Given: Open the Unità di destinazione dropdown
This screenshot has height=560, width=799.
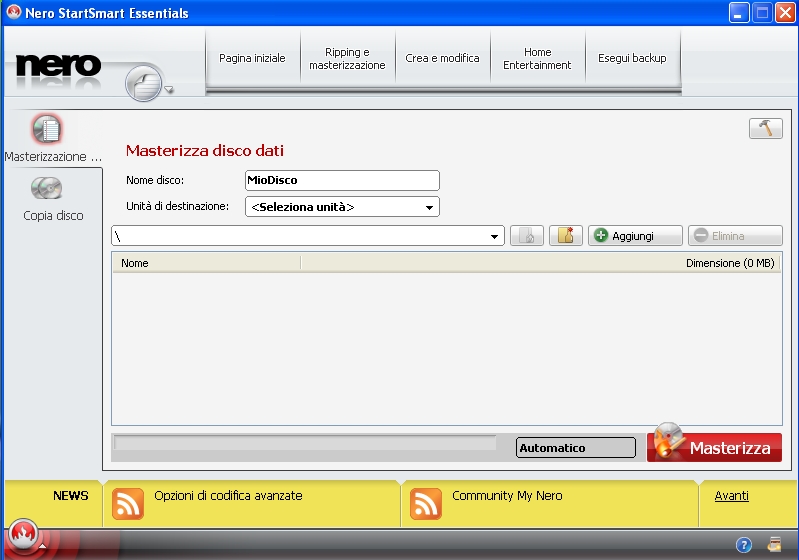Looking at the screenshot, I should (342, 207).
